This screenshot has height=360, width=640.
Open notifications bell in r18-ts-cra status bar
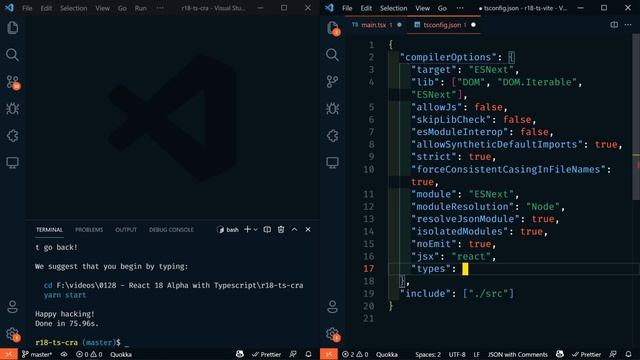tap(309, 354)
